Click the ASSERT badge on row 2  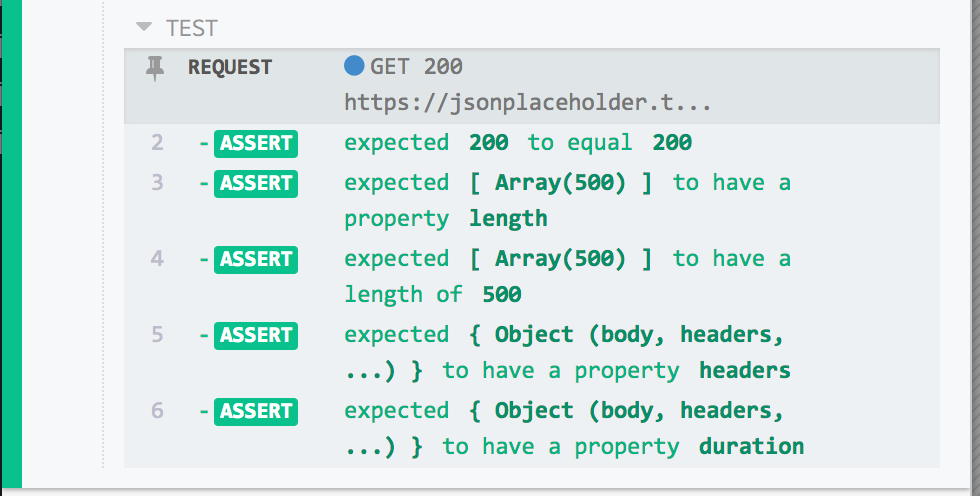click(256, 143)
